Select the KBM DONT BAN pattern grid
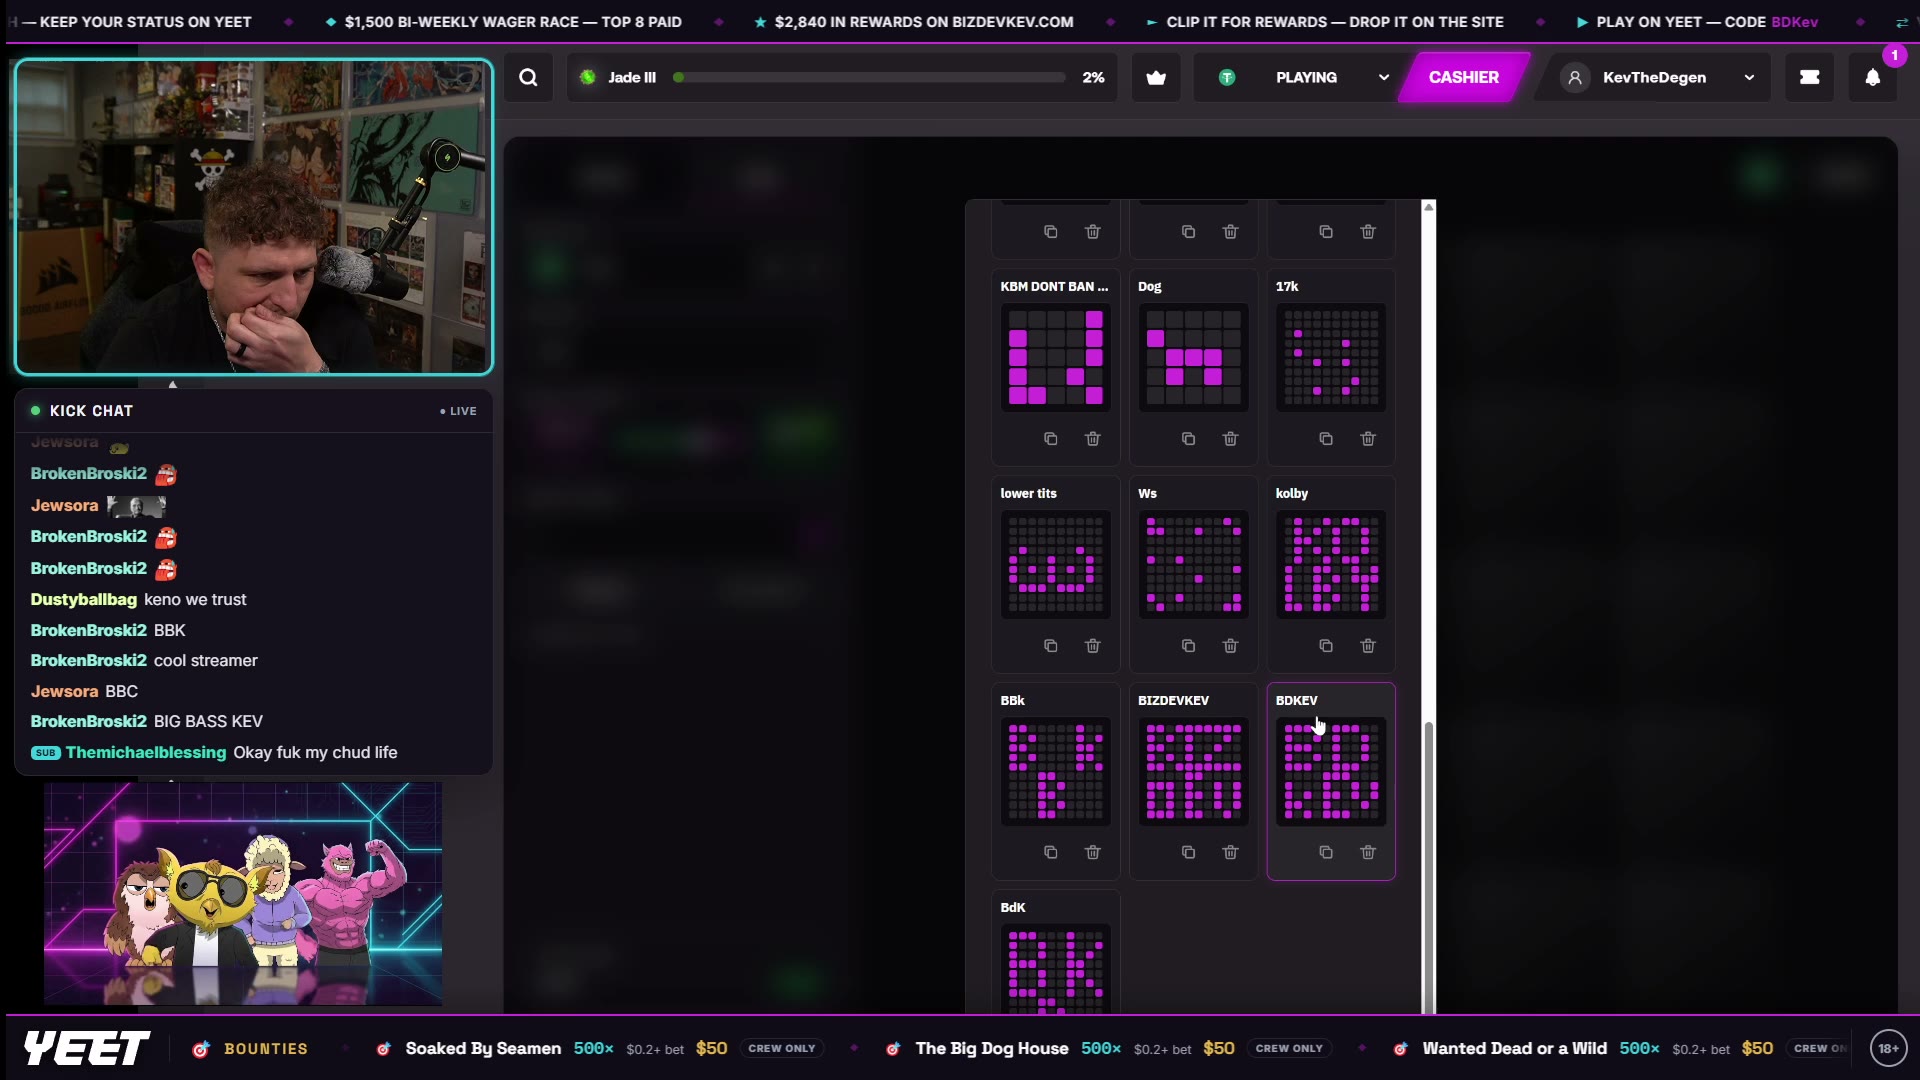 pyautogui.click(x=1056, y=358)
